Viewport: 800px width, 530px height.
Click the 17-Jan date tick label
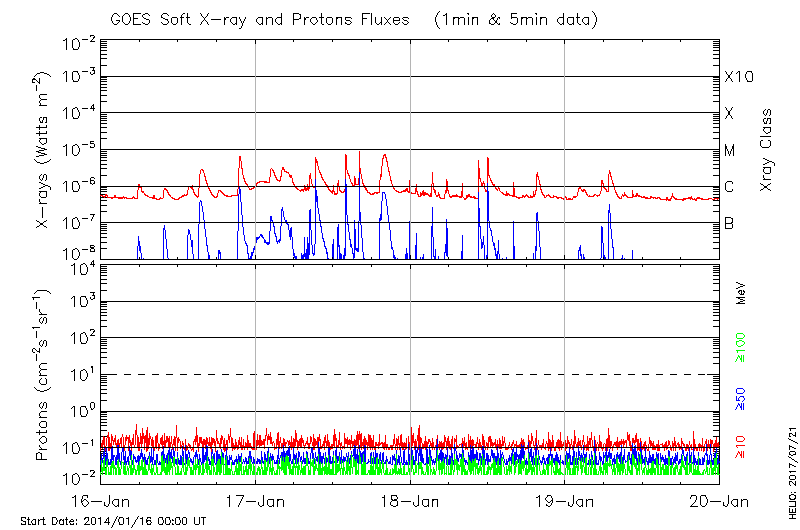(256, 502)
